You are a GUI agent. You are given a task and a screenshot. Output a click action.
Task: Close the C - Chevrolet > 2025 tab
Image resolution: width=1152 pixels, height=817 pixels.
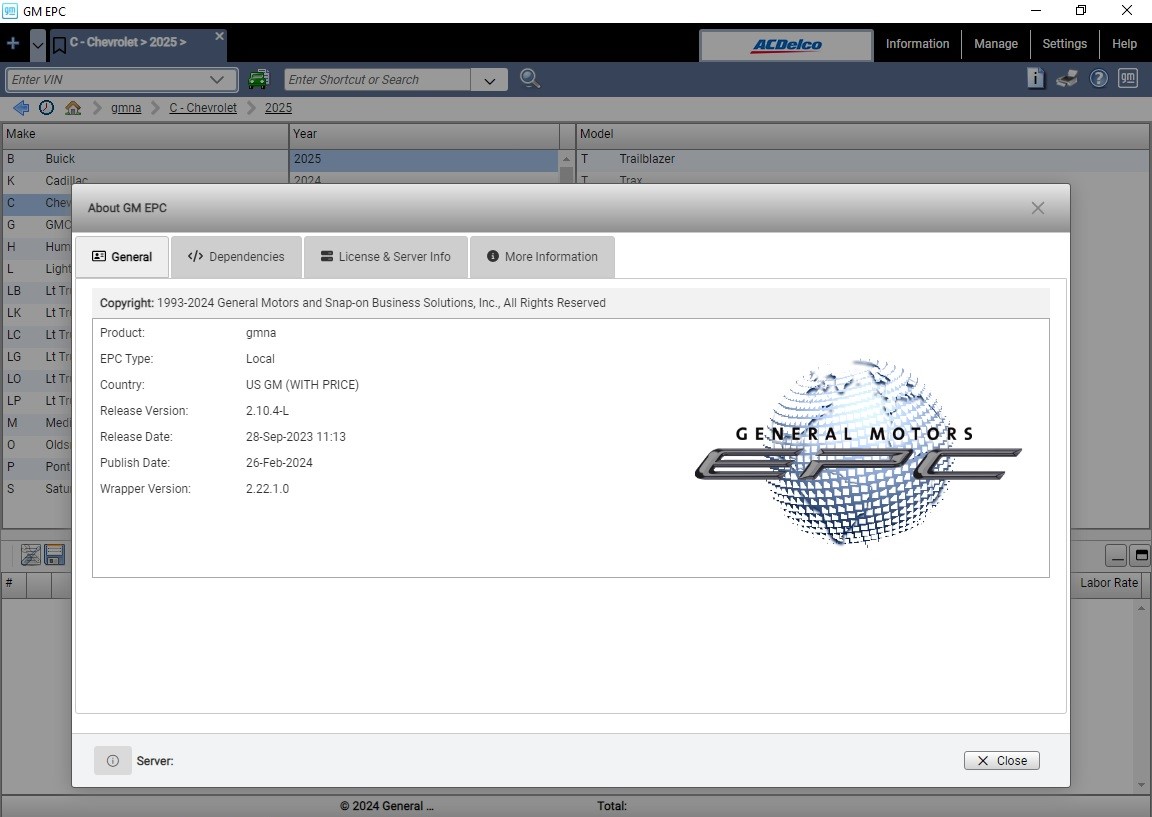pyautogui.click(x=219, y=36)
